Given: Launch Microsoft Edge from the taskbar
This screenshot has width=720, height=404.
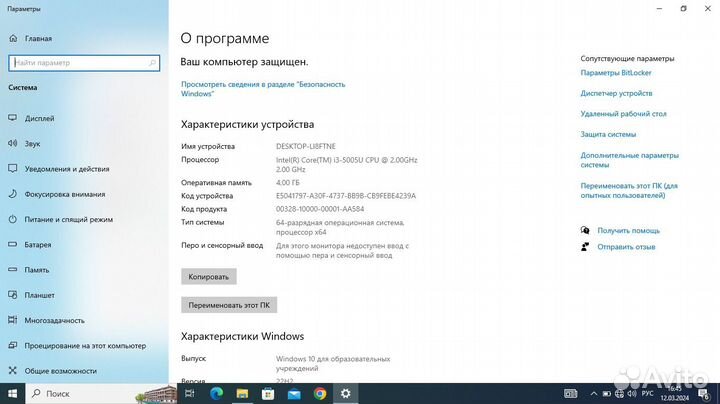Looking at the screenshot, I should tap(216, 393).
